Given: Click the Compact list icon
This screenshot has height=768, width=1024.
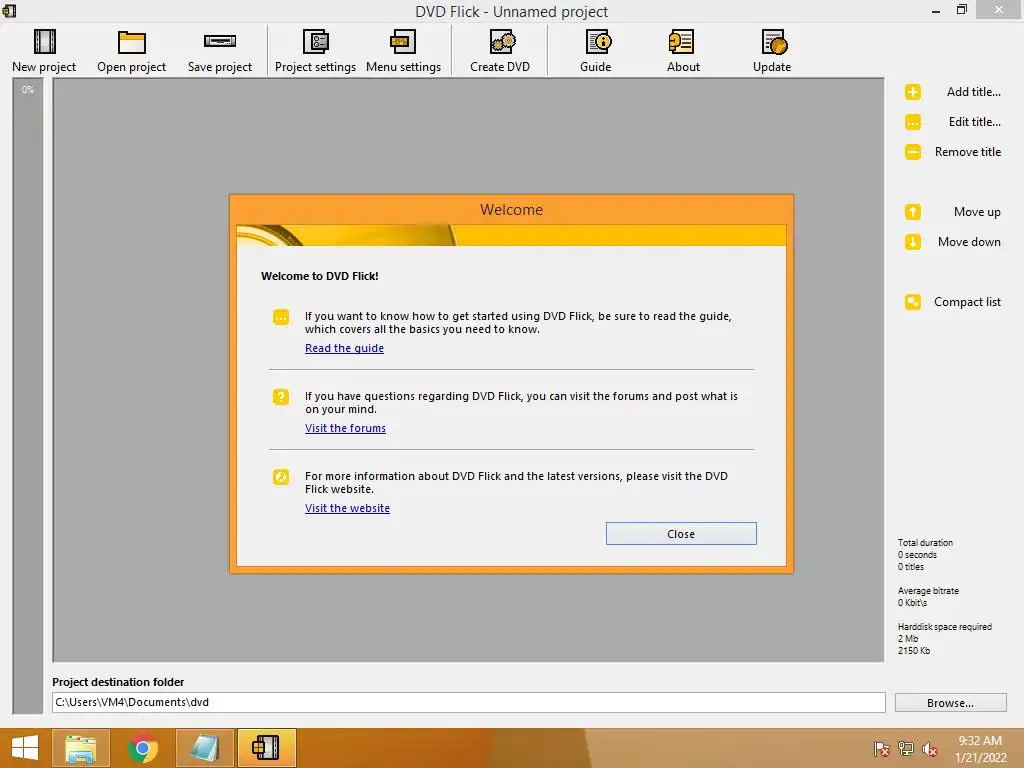Looking at the screenshot, I should 913,302.
